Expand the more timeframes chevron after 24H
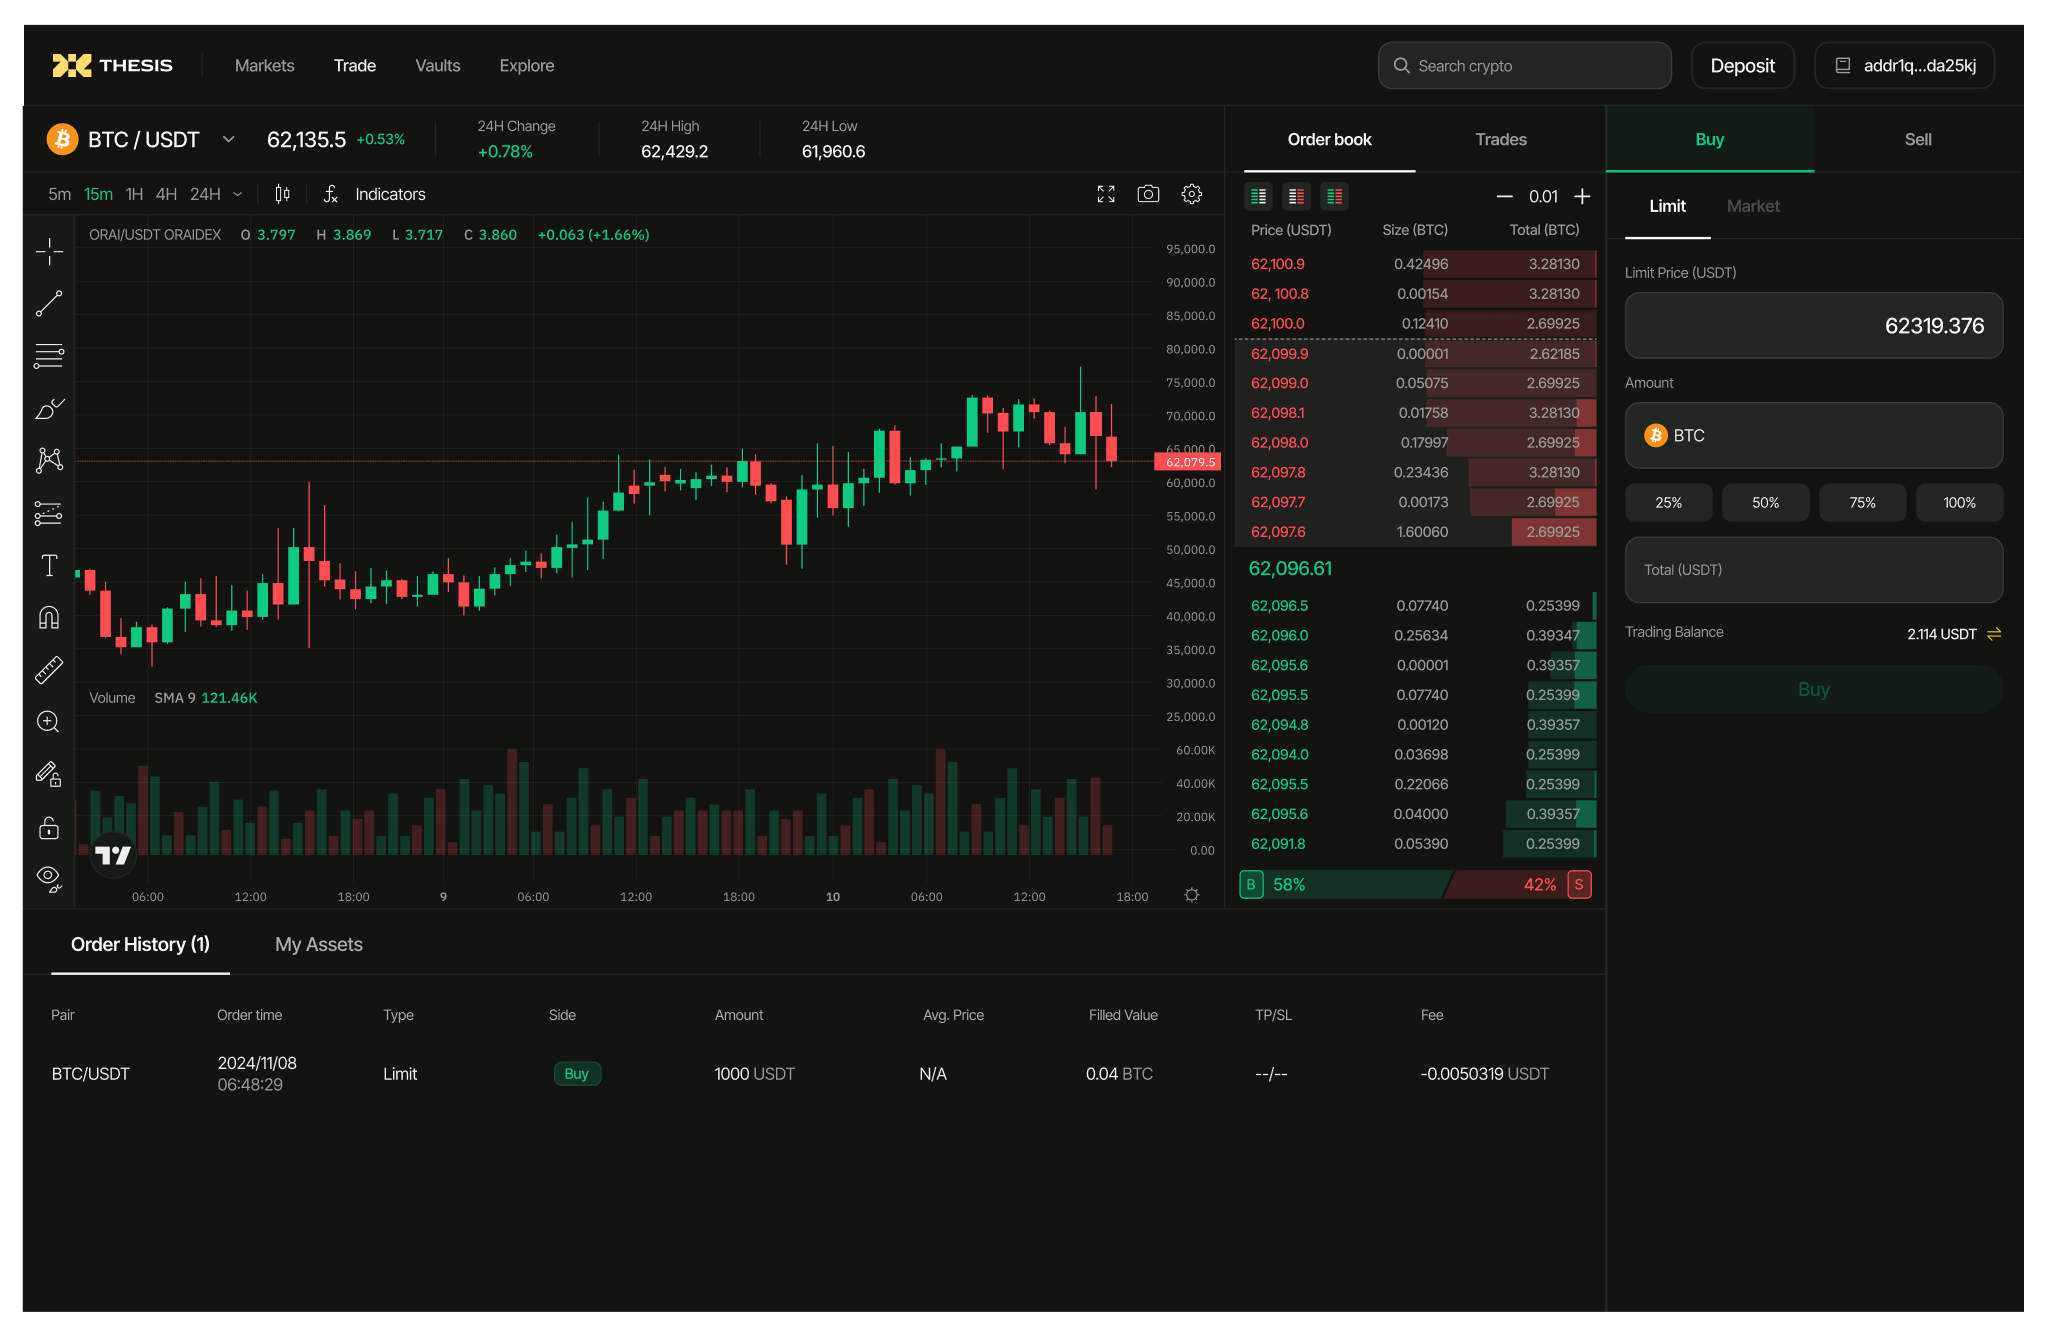2048x1336 pixels. (238, 194)
